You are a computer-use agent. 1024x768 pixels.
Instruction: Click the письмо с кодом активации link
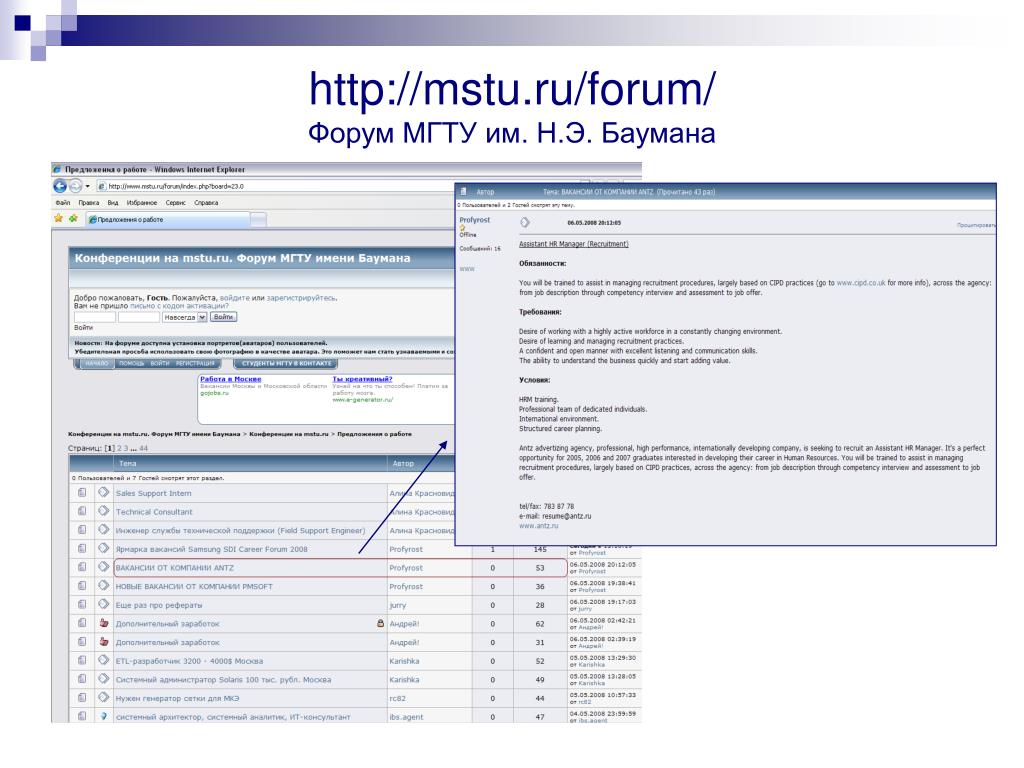[179, 306]
